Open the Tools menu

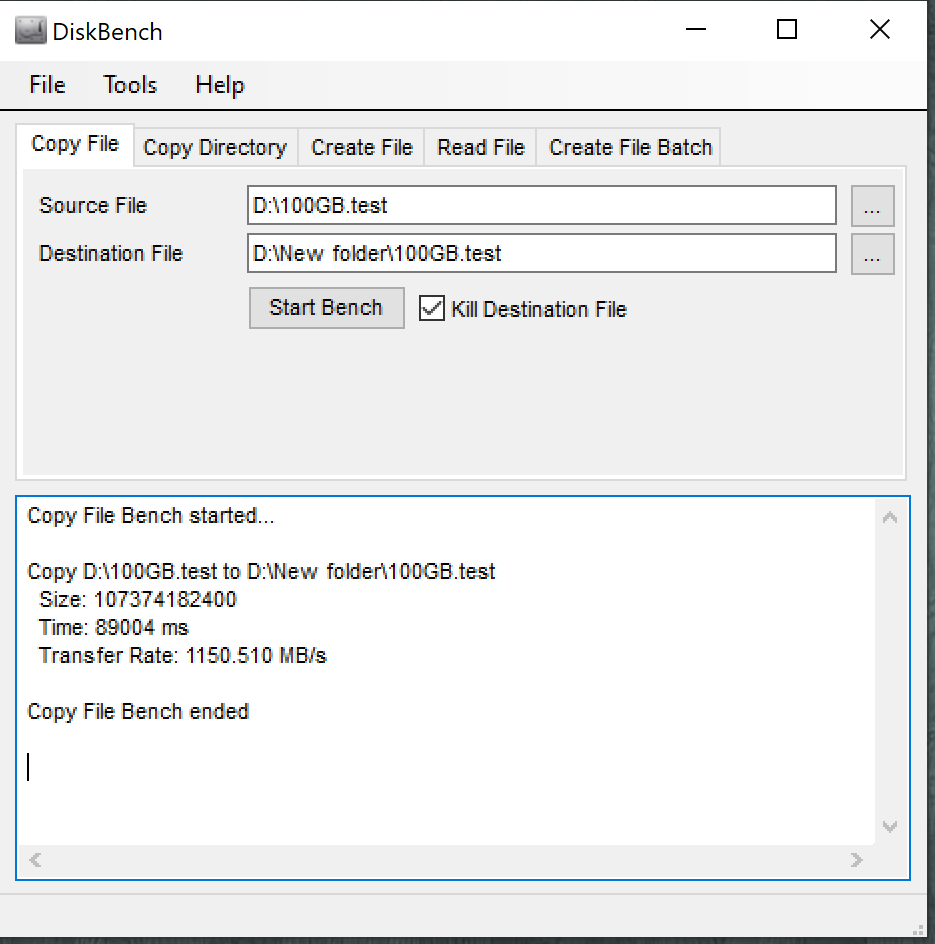[x=130, y=85]
